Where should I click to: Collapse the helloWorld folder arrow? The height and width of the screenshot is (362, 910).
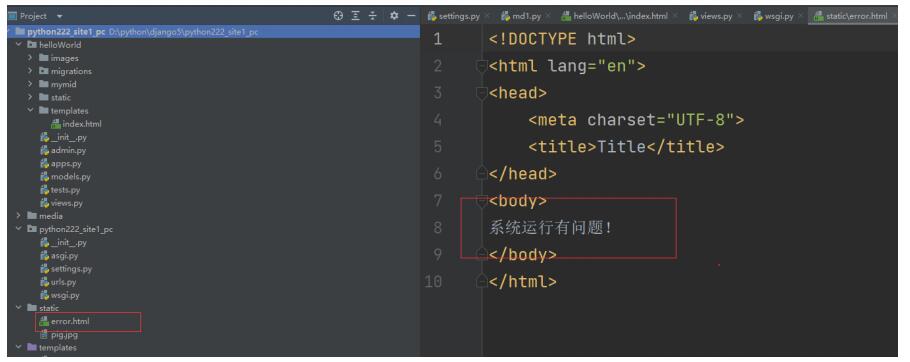point(19,45)
